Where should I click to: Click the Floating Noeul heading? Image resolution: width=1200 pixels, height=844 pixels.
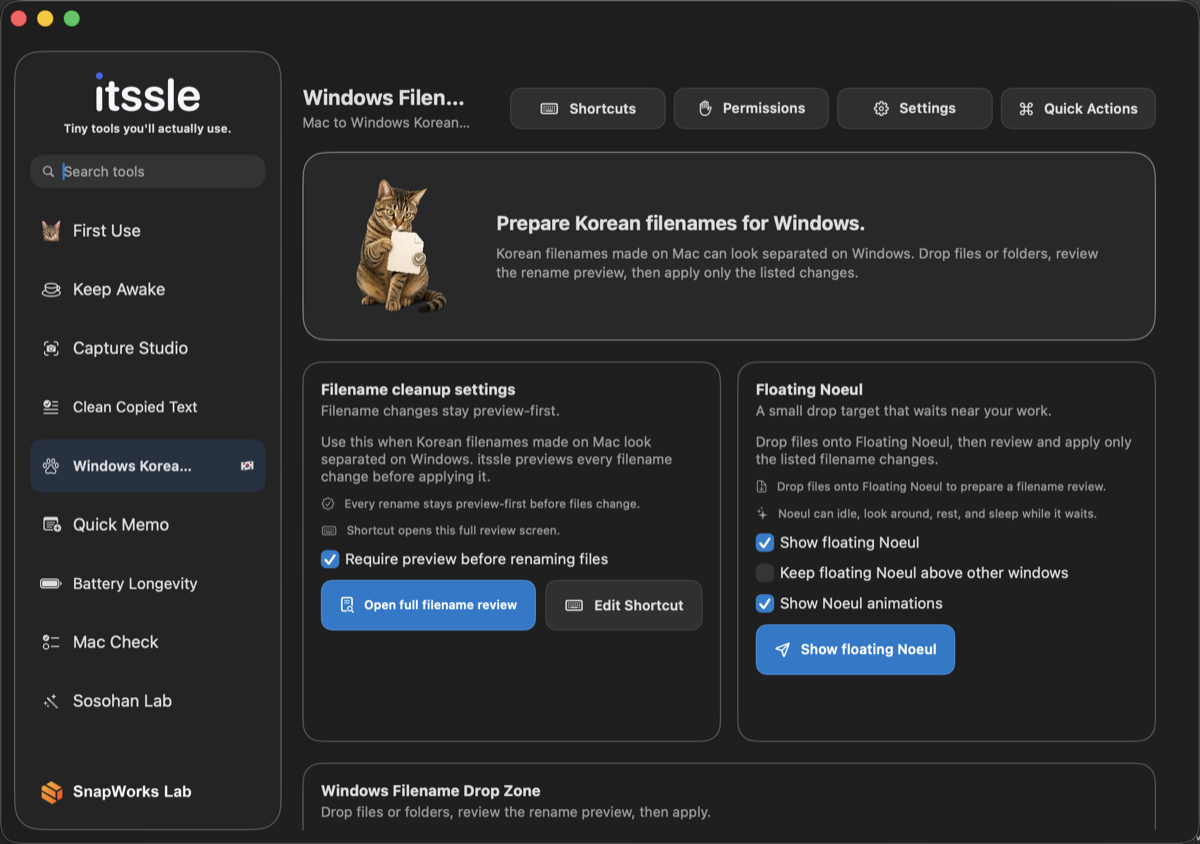point(809,390)
